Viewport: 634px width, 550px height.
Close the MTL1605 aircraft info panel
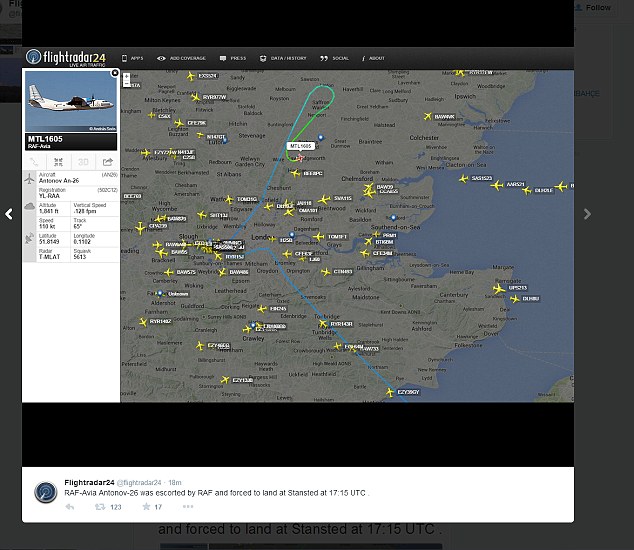(115, 73)
